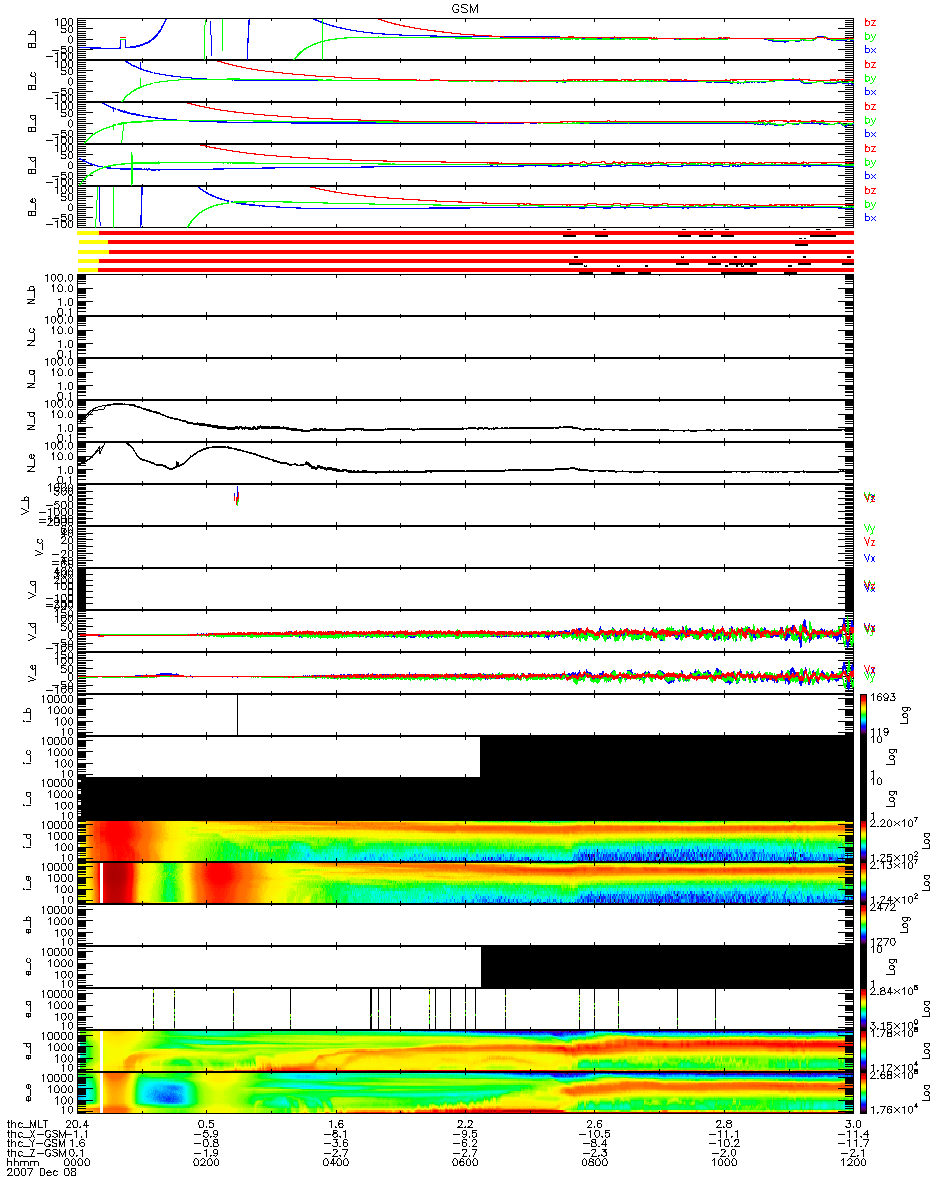The width and height of the screenshot is (930, 1200).
Task: Click the spike in the V_b panel
Action: pos(236,496)
